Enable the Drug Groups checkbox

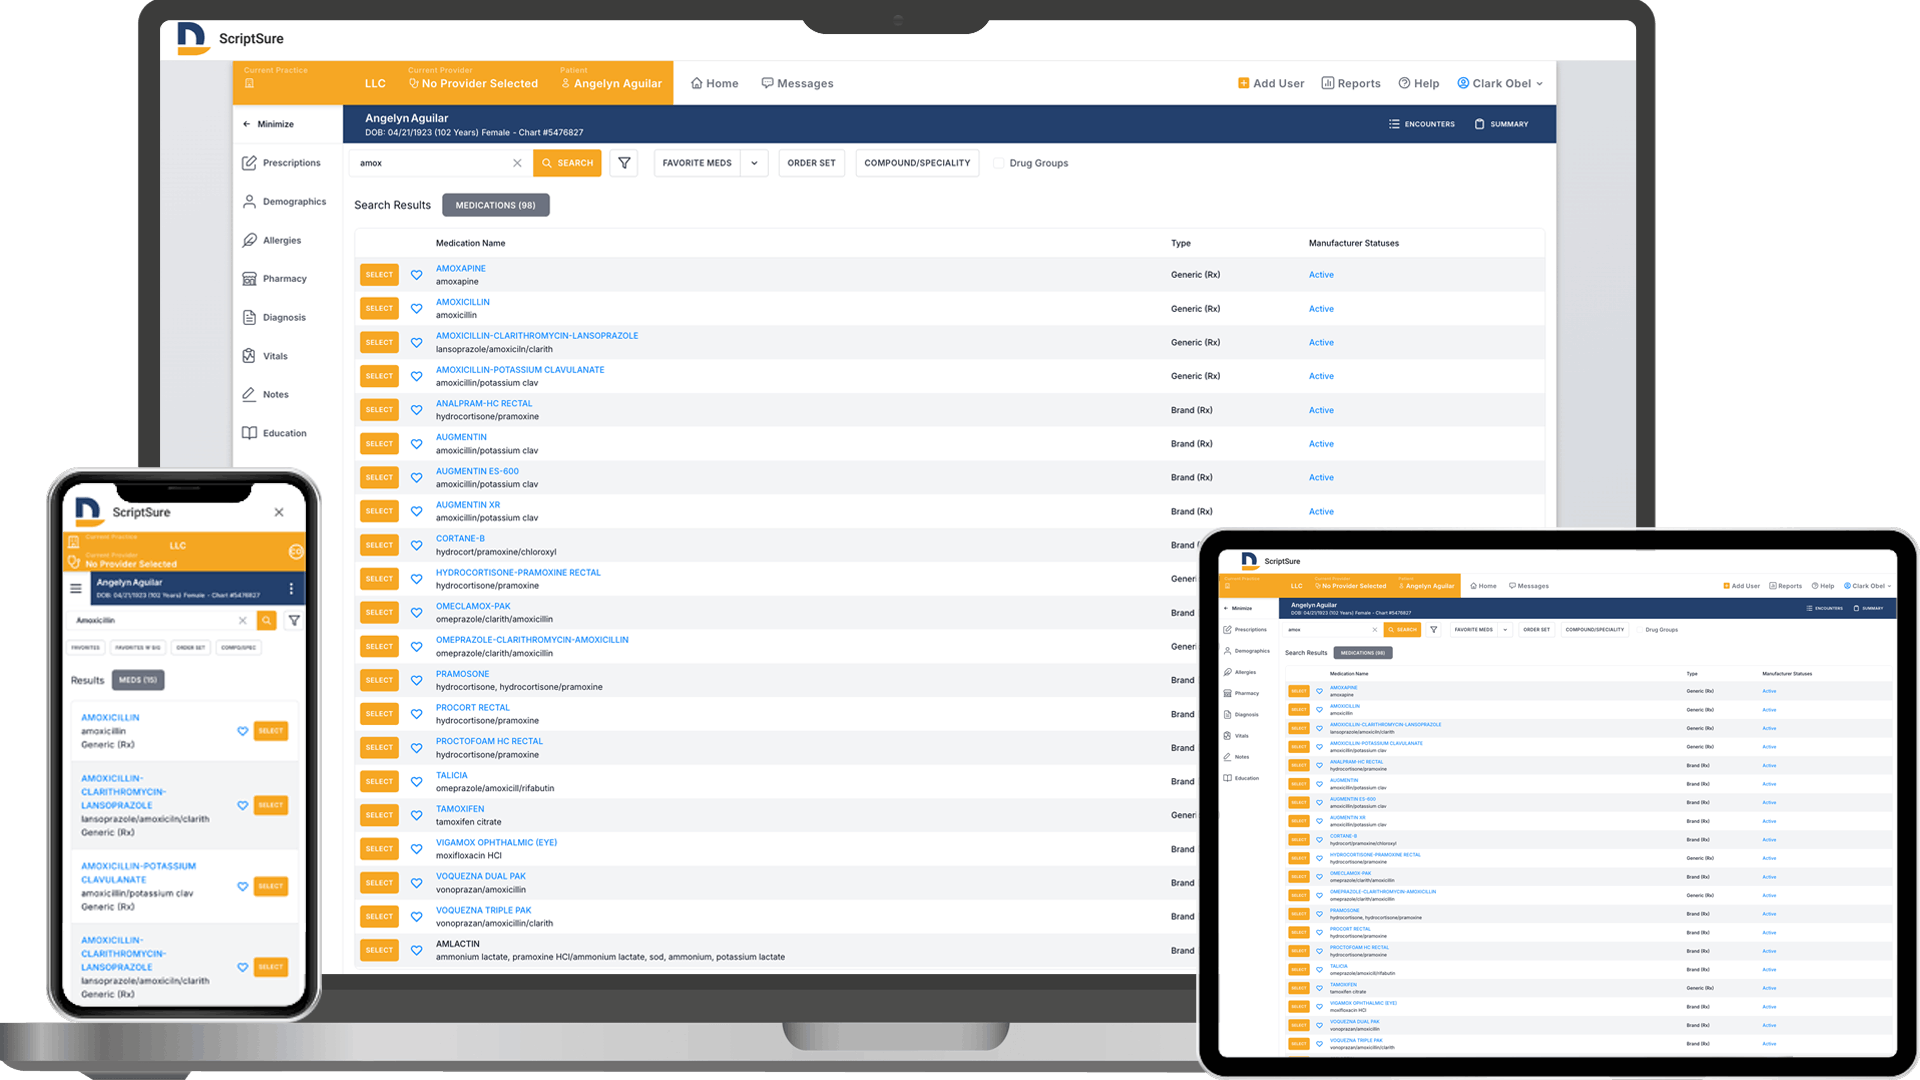(1000, 163)
